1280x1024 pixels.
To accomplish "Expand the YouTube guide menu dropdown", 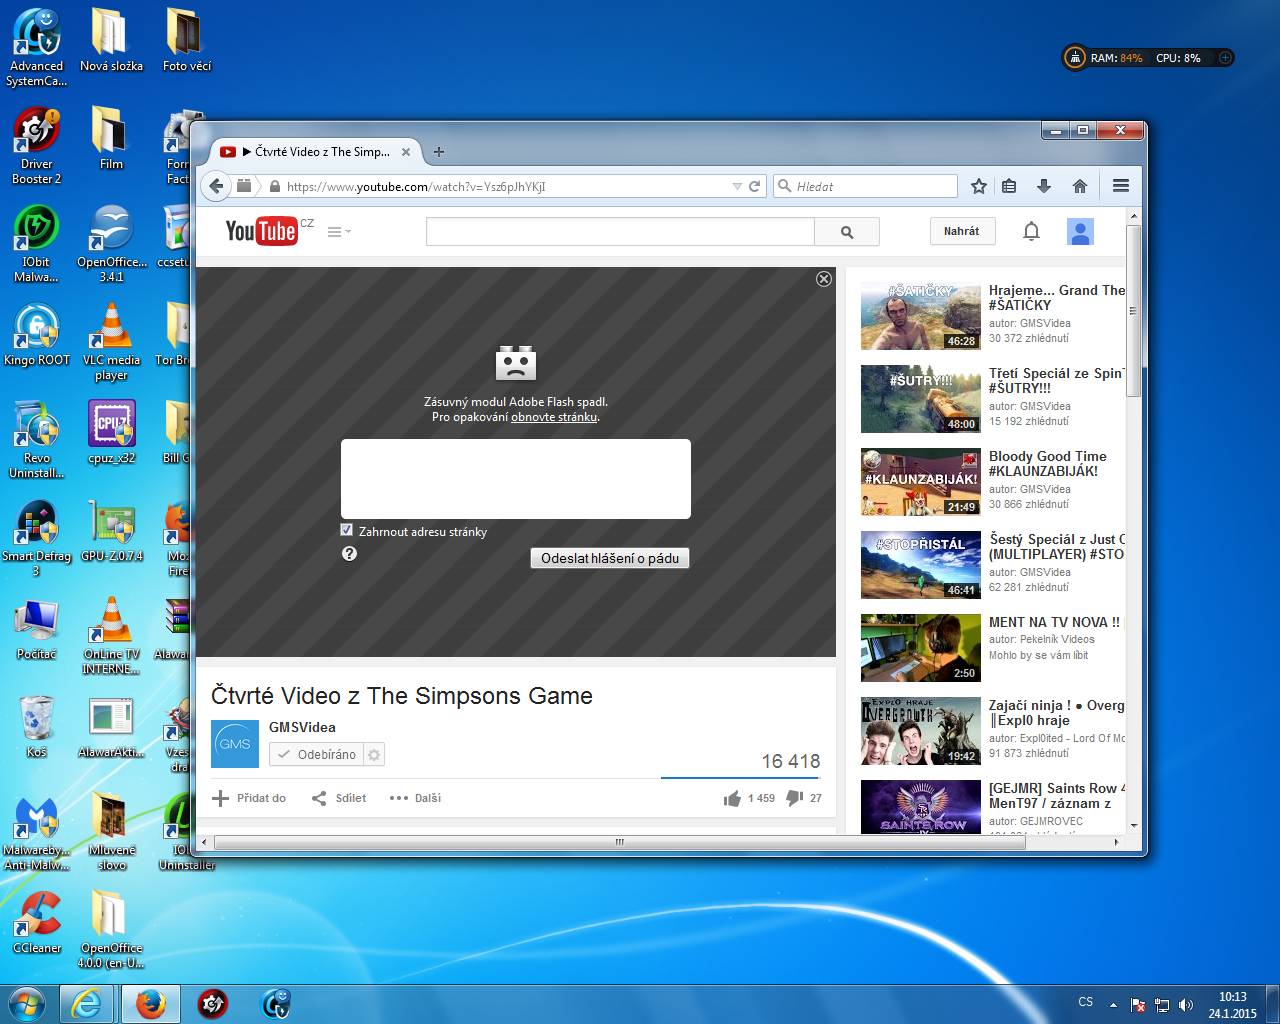I will pos(339,231).
